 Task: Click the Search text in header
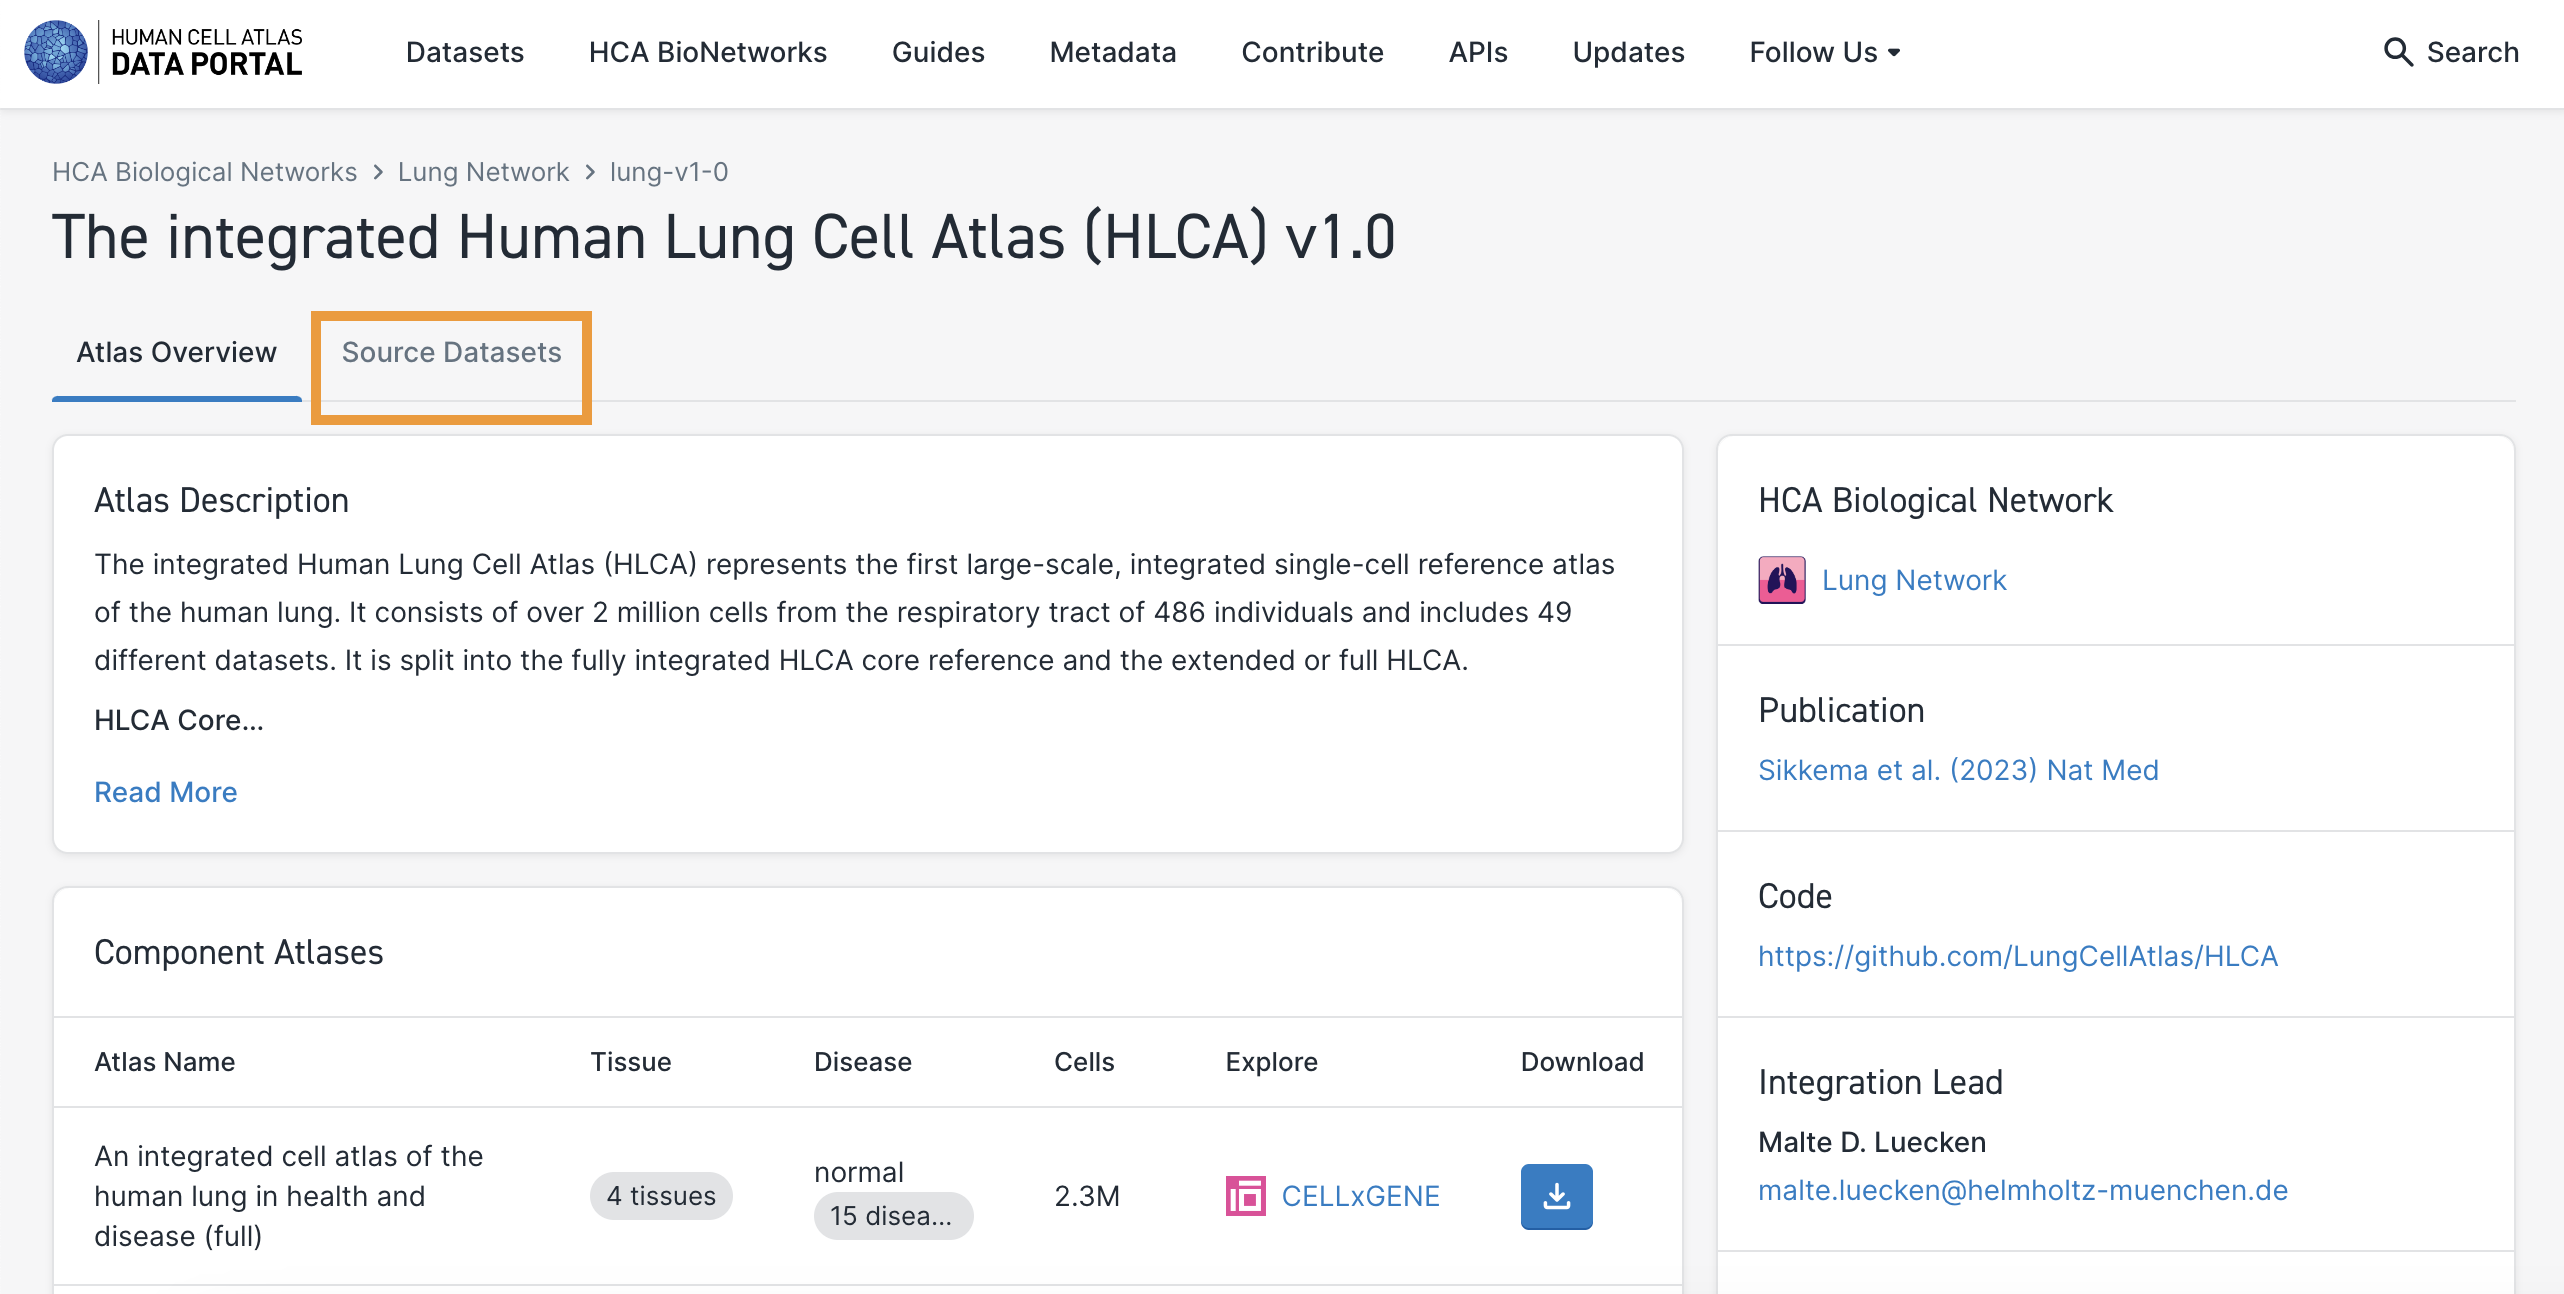point(2472,52)
